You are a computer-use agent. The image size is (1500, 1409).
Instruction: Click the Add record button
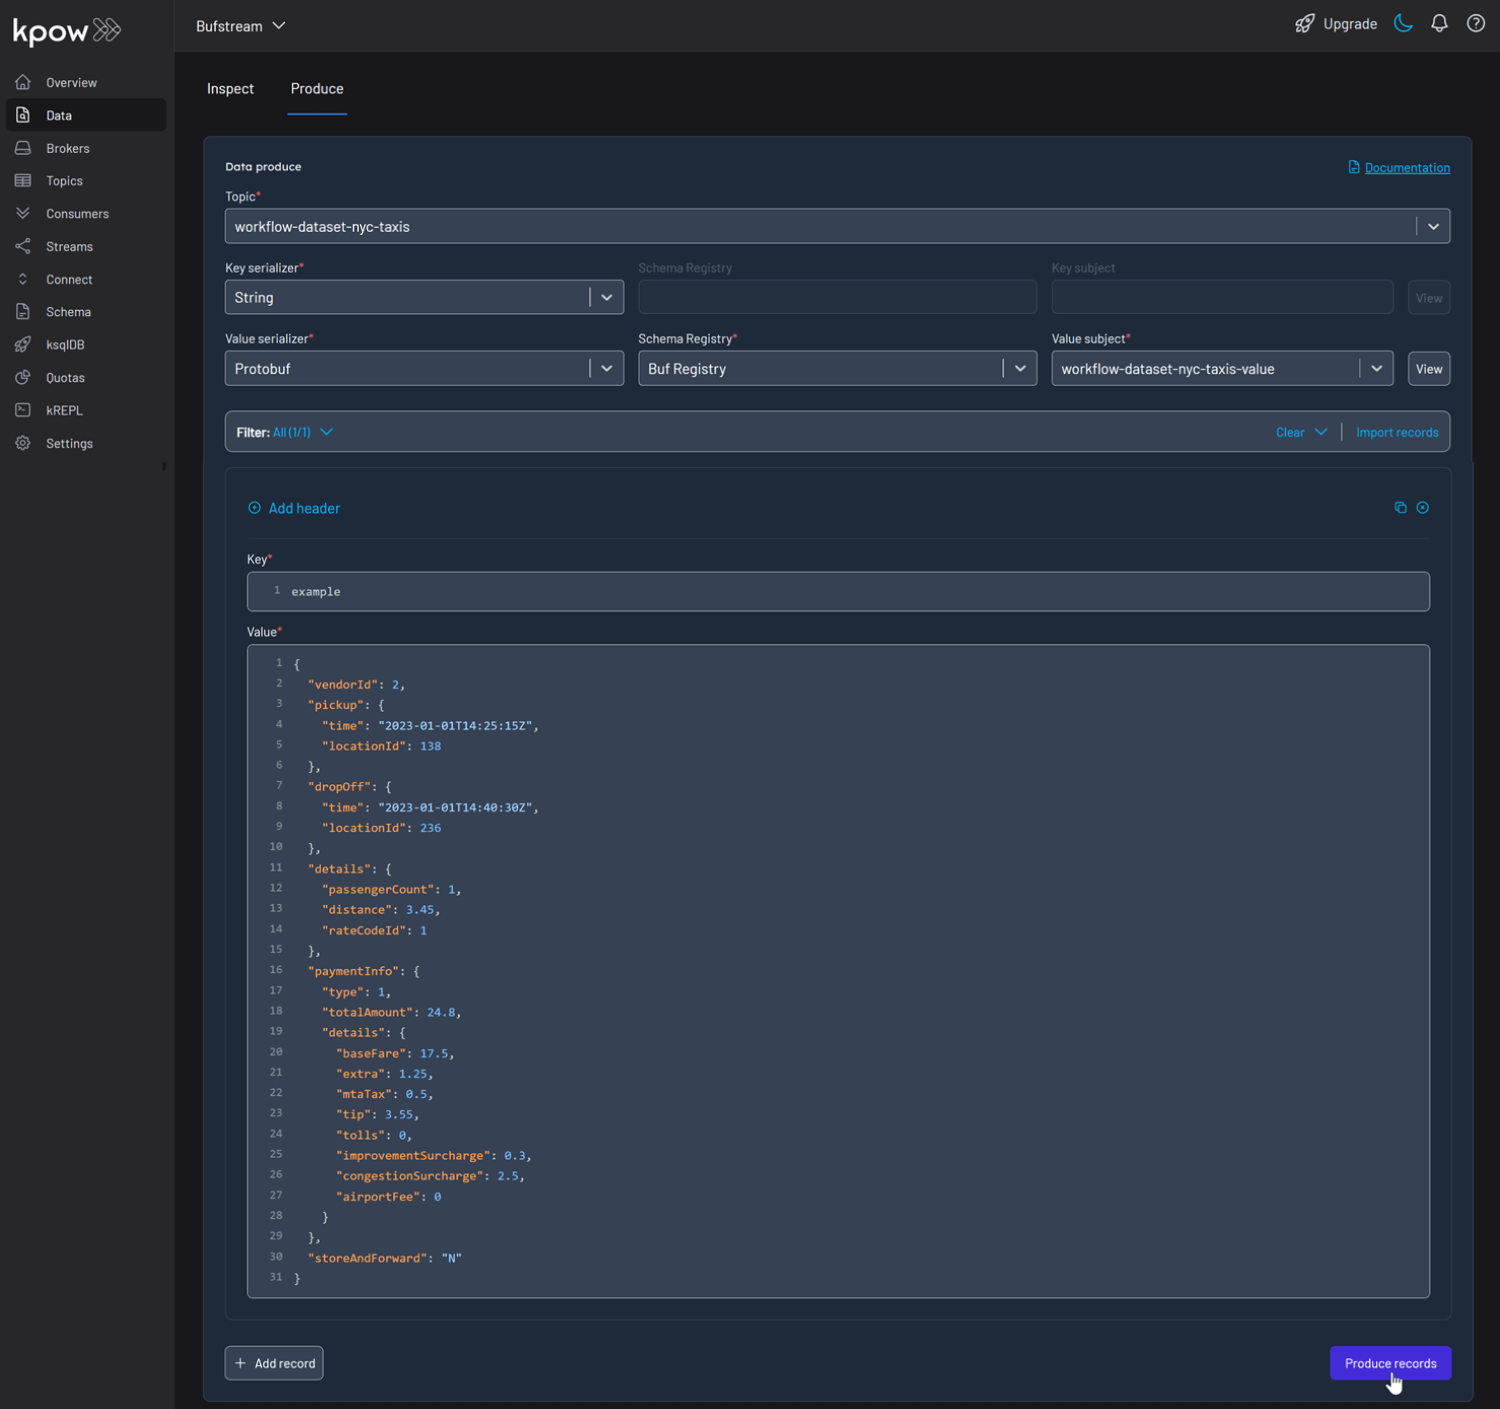pyautogui.click(x=274, y=1363)
